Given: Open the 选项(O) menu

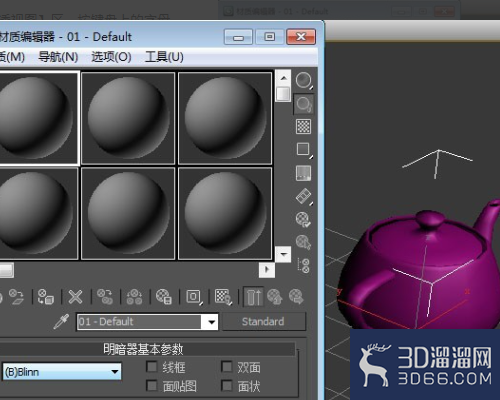Looking at the screenshot, I should click(111, 57).
